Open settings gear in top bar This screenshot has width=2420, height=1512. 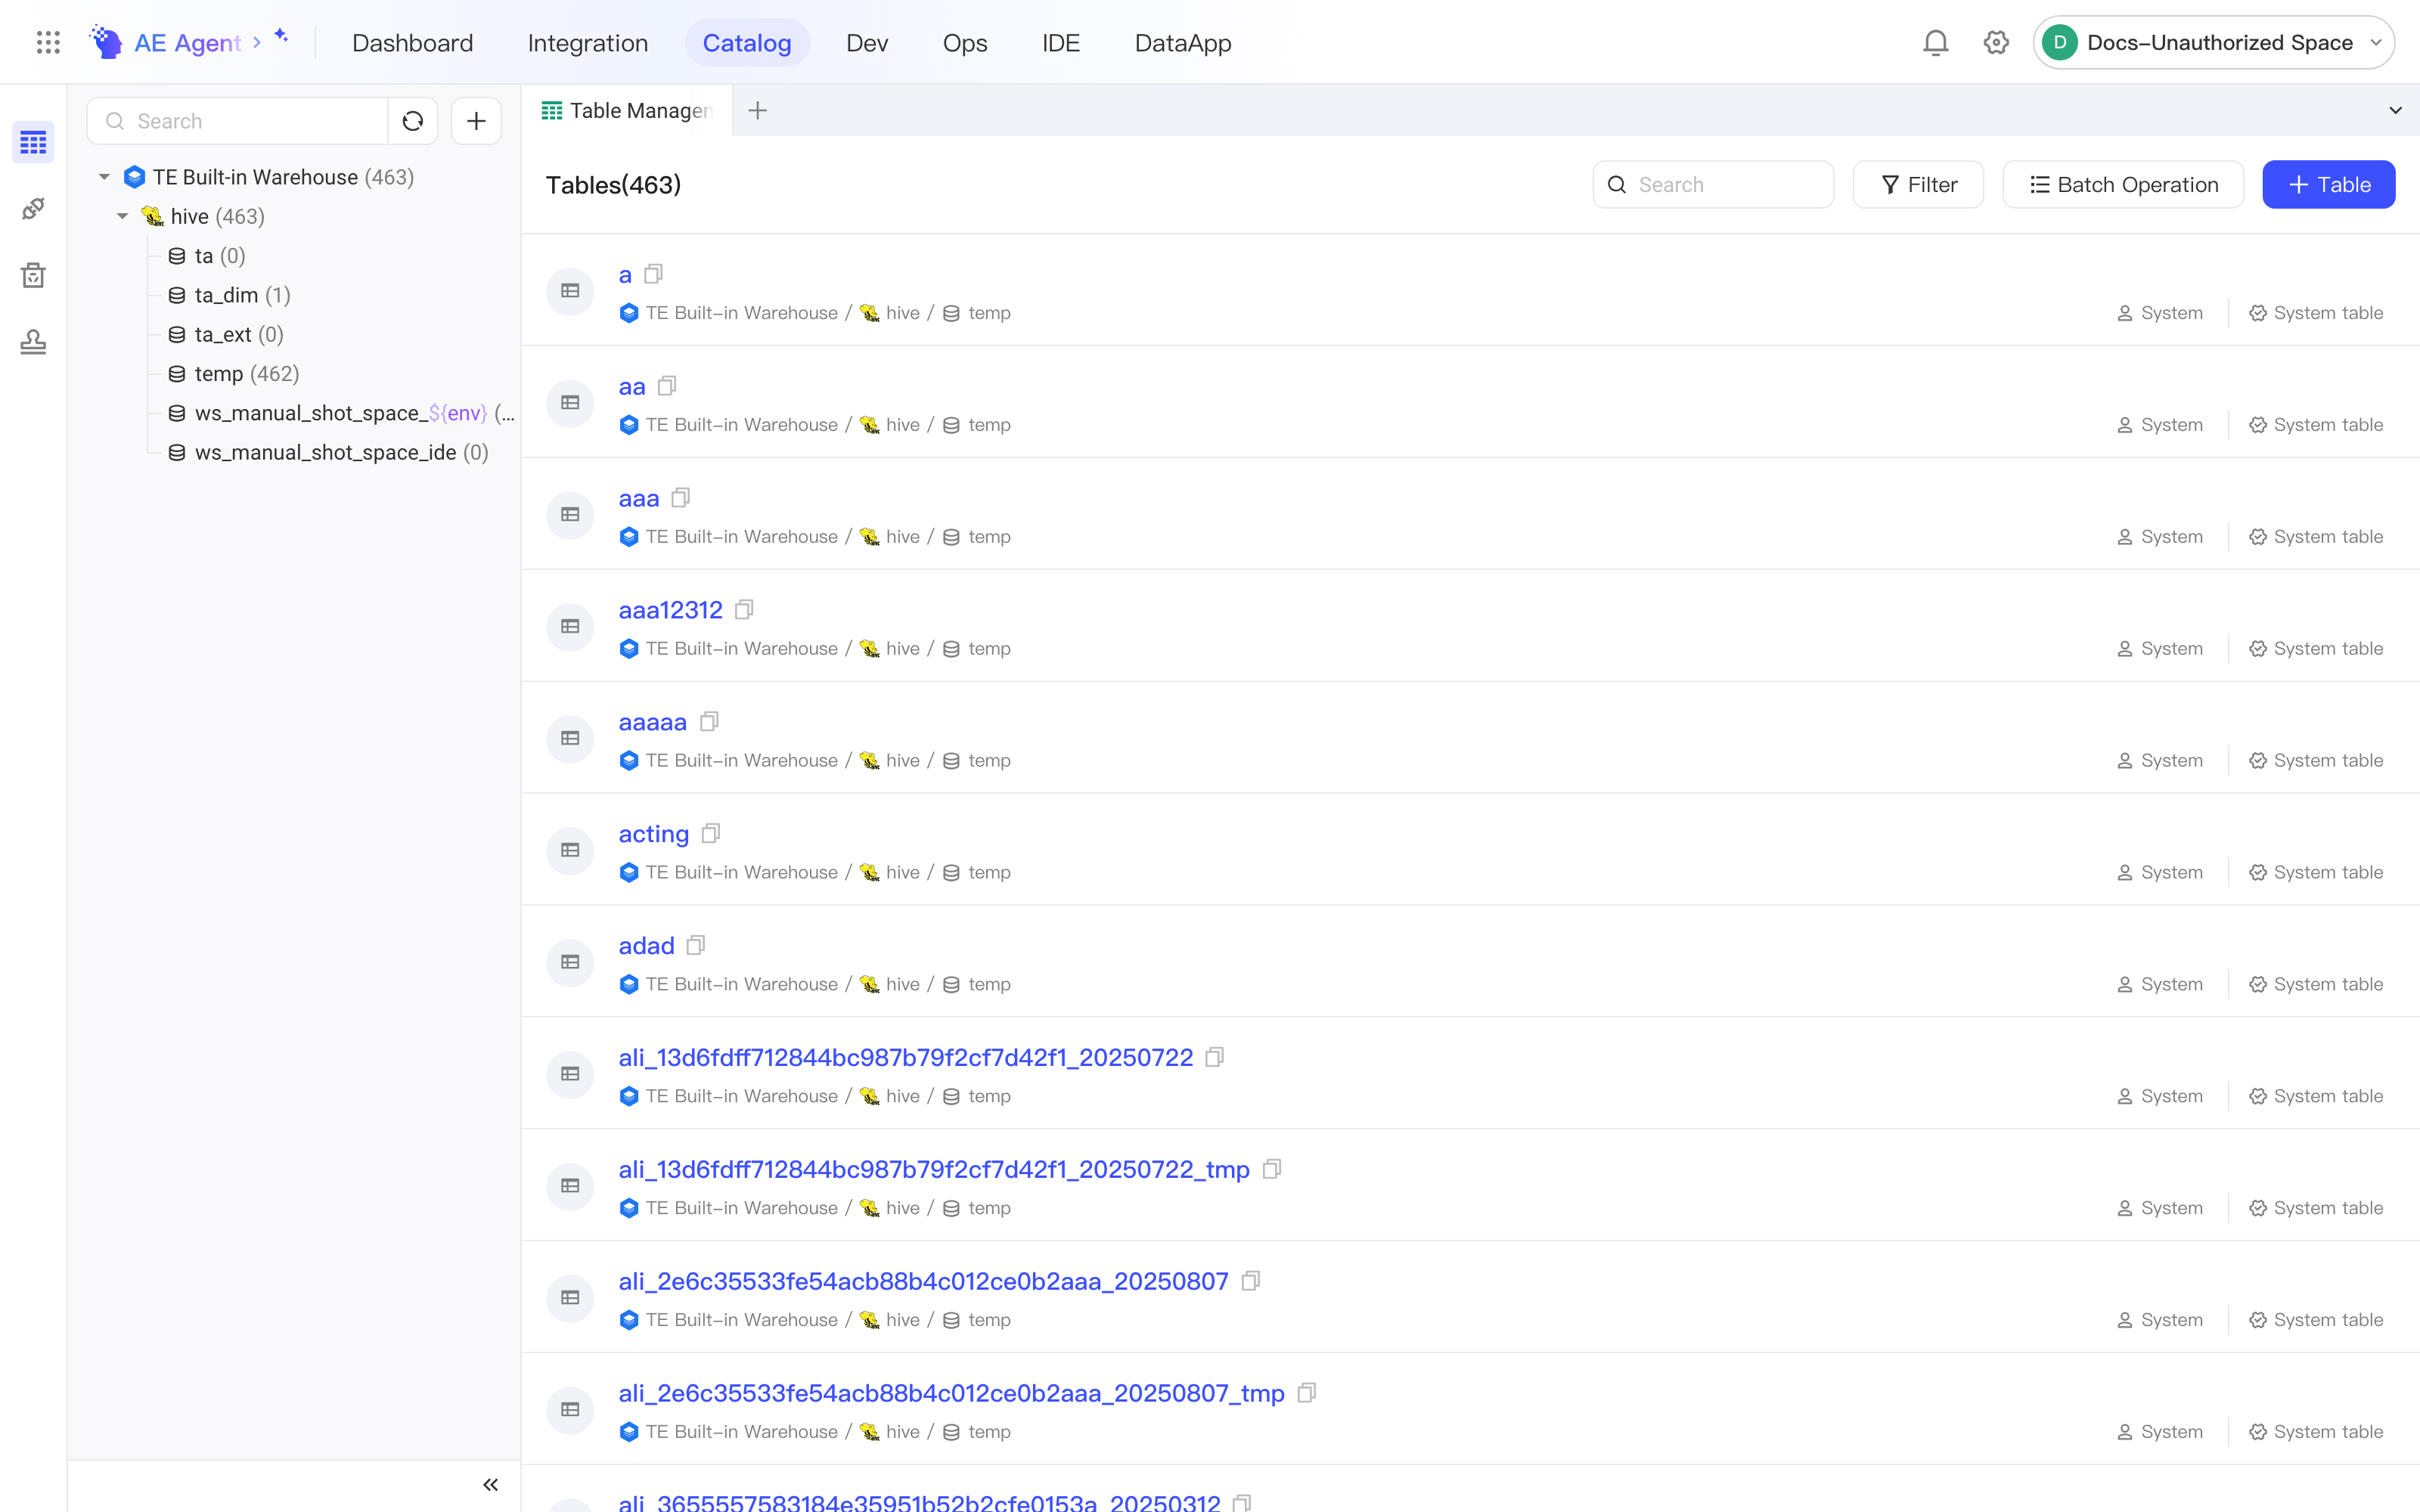tap(1996, 42)
